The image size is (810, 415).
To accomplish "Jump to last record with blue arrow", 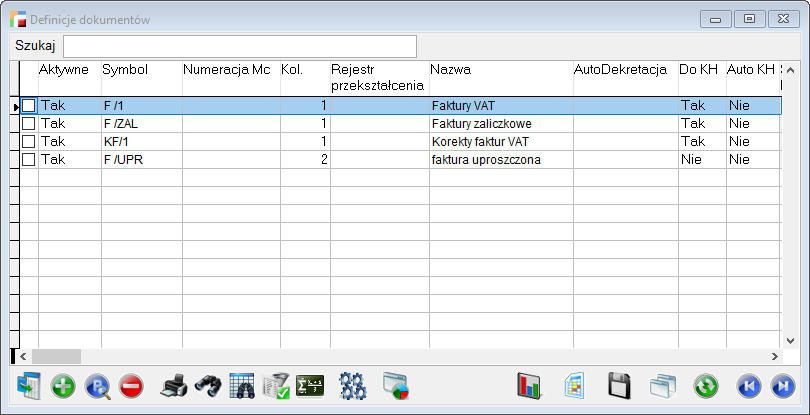I will coord(783,386).
